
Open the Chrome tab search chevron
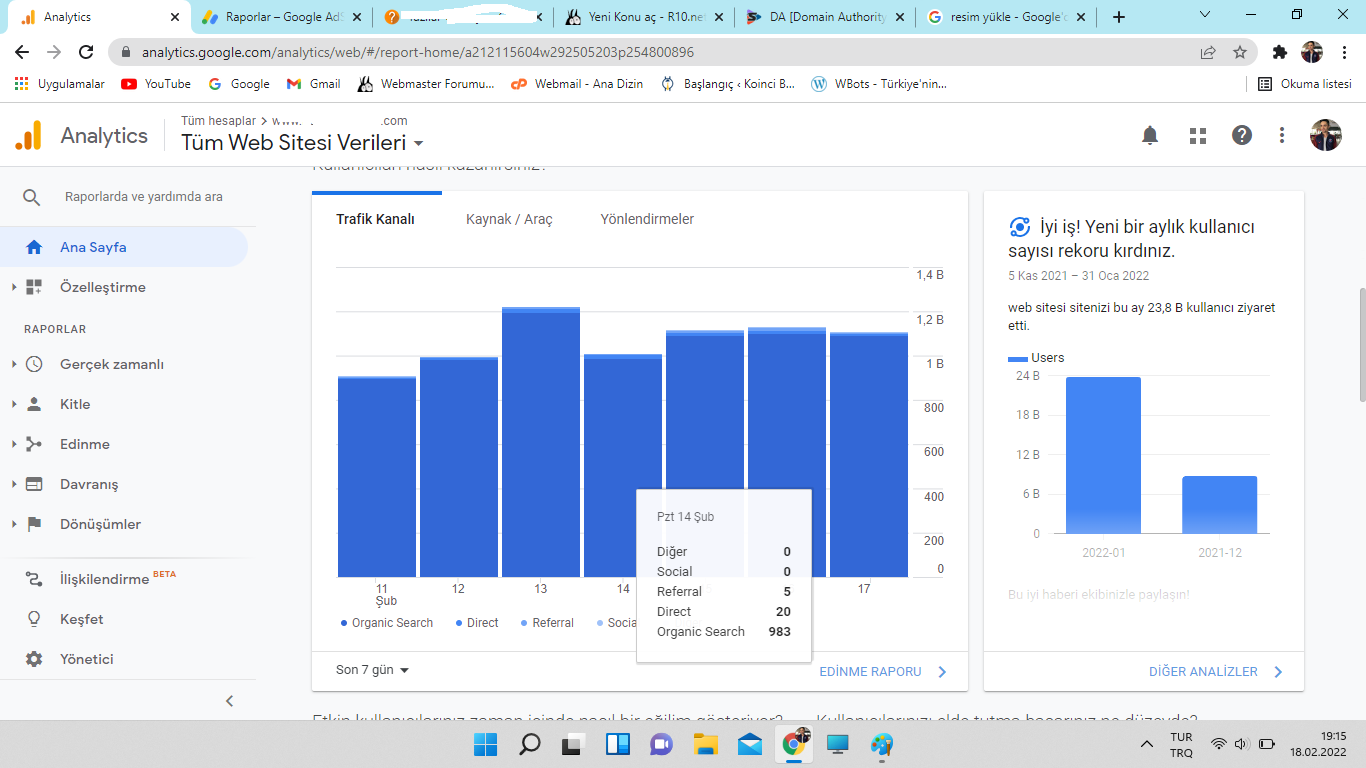[x=1204, y=15]
